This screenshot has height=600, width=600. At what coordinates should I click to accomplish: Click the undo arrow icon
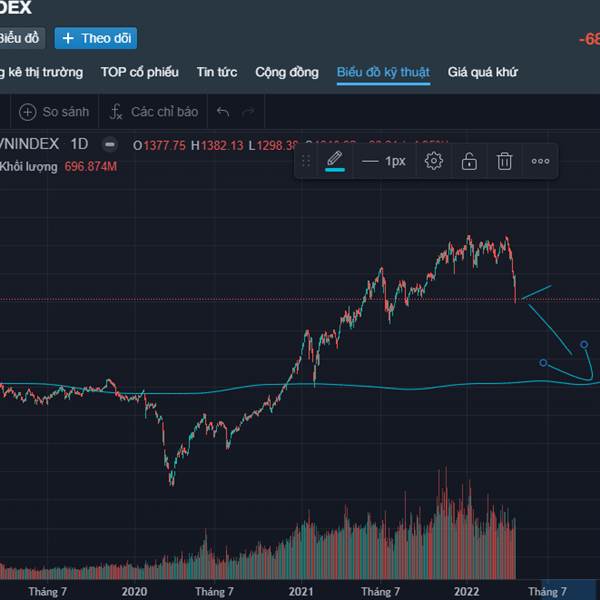click(222, 112)
